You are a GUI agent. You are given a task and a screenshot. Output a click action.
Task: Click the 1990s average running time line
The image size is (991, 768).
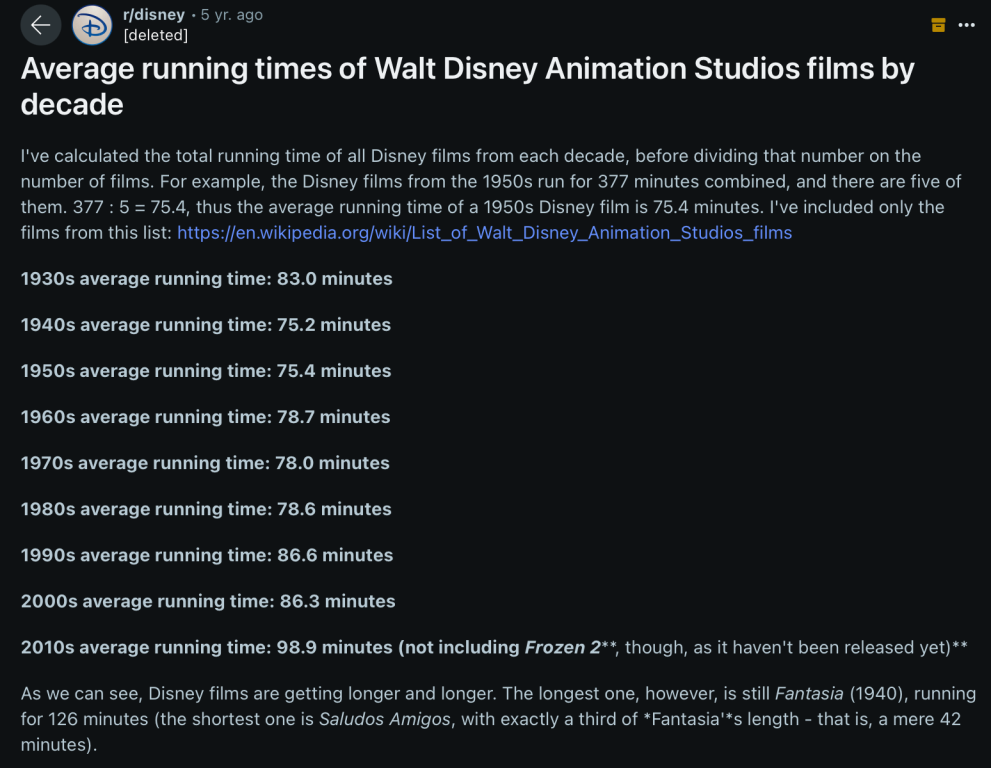(x=207, y=555)
